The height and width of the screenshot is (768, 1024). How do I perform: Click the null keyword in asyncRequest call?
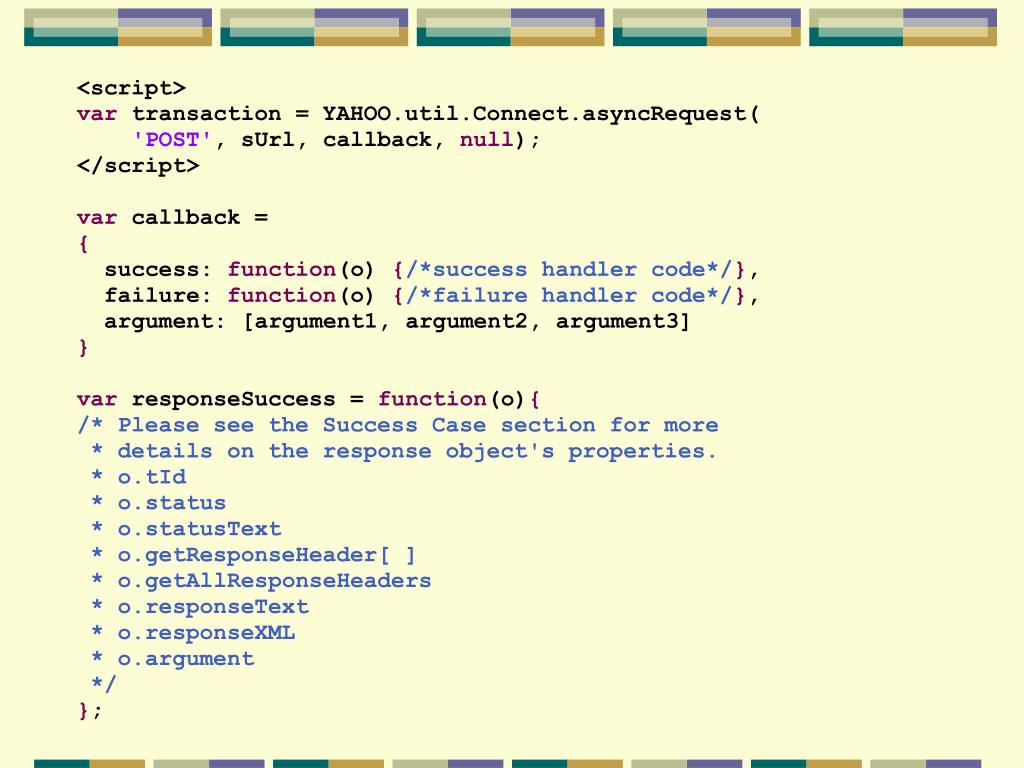487,140
